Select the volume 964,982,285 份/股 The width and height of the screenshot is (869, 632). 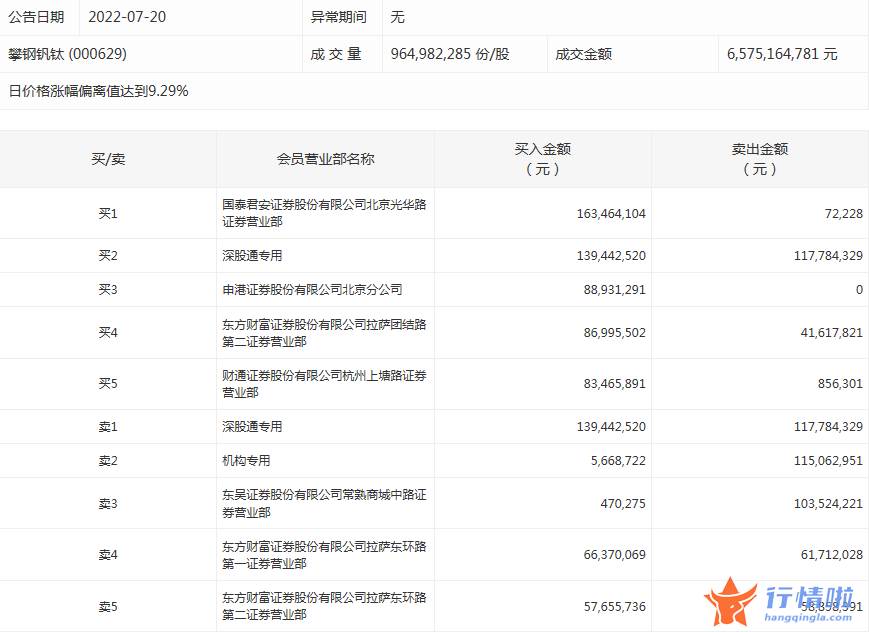click(x=450, y=54)
